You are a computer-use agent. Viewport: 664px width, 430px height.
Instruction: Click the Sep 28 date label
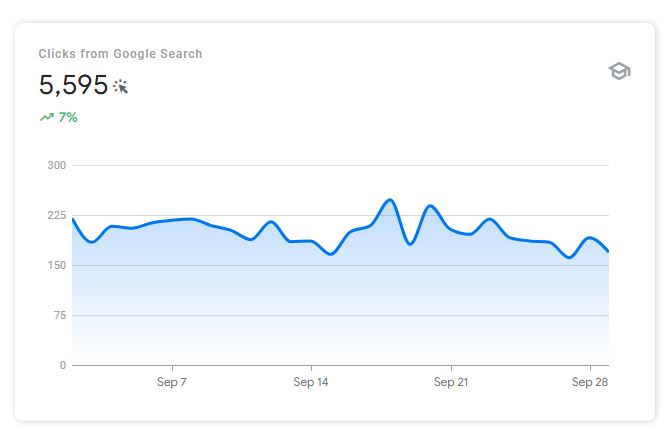pyautogui.click(x=589, y=382)
